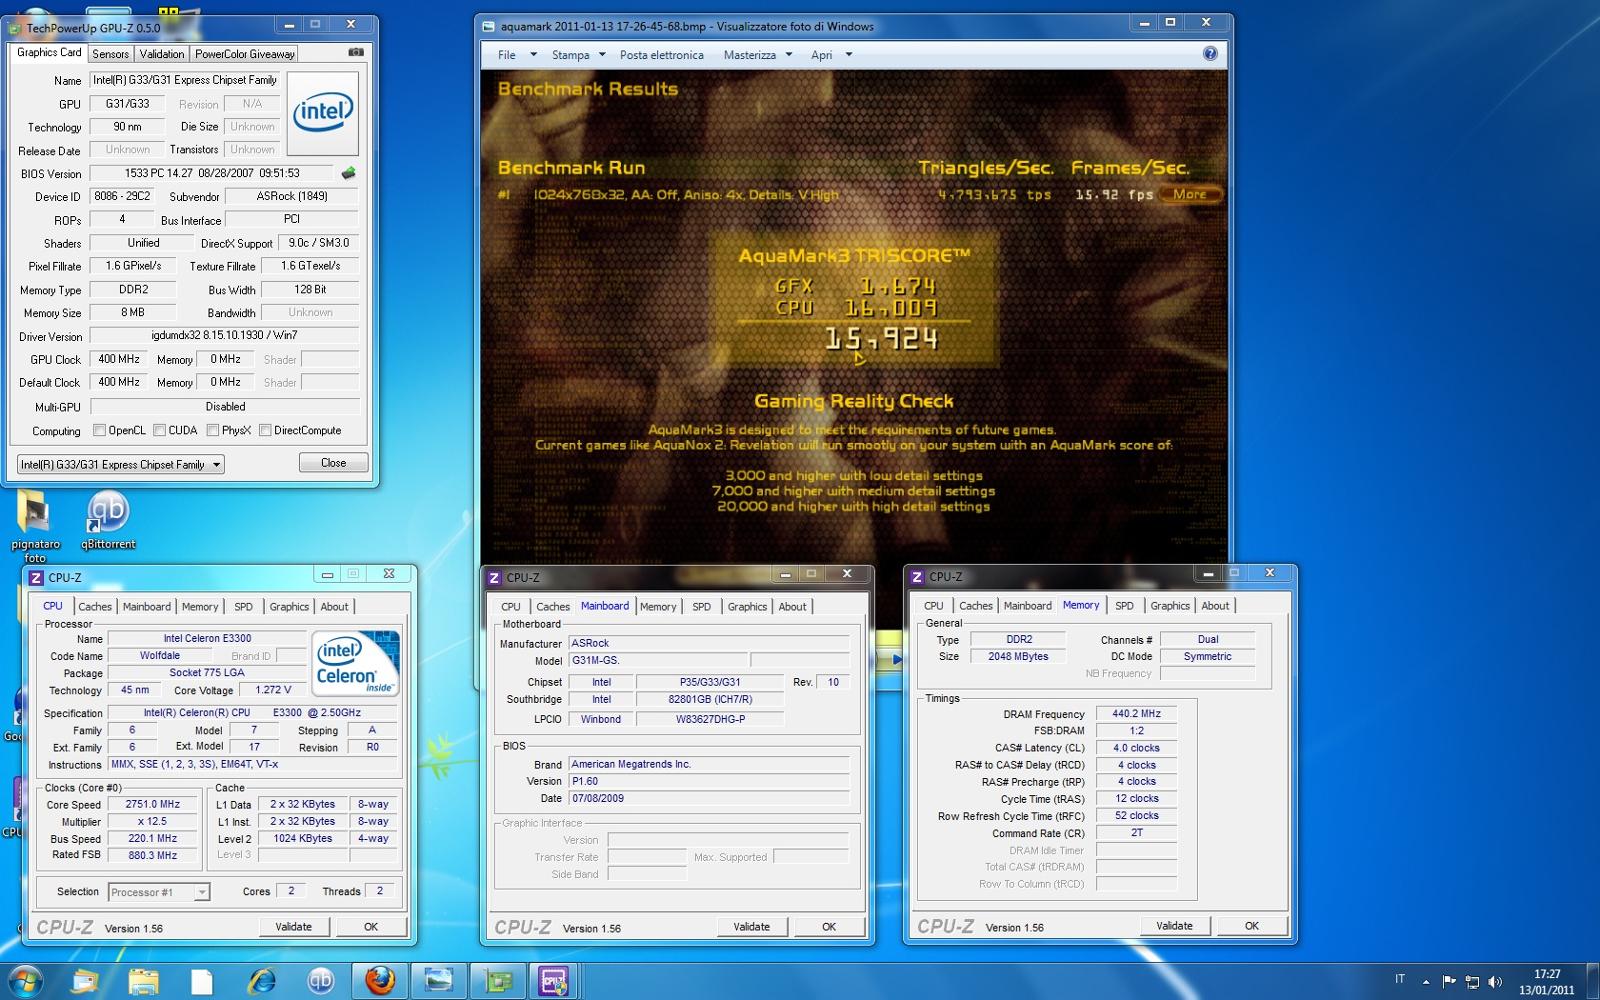
Task: Open the Processor #1 selection dropdown
Action: (x=159, y=892)
